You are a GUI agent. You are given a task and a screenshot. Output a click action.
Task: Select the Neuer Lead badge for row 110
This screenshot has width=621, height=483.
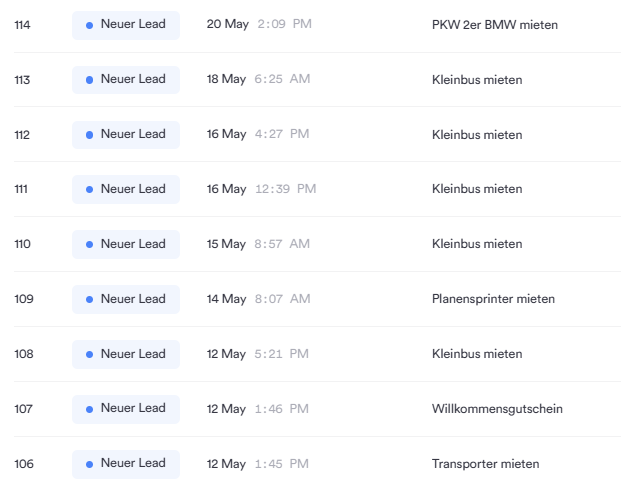click(x=126, y=245)
